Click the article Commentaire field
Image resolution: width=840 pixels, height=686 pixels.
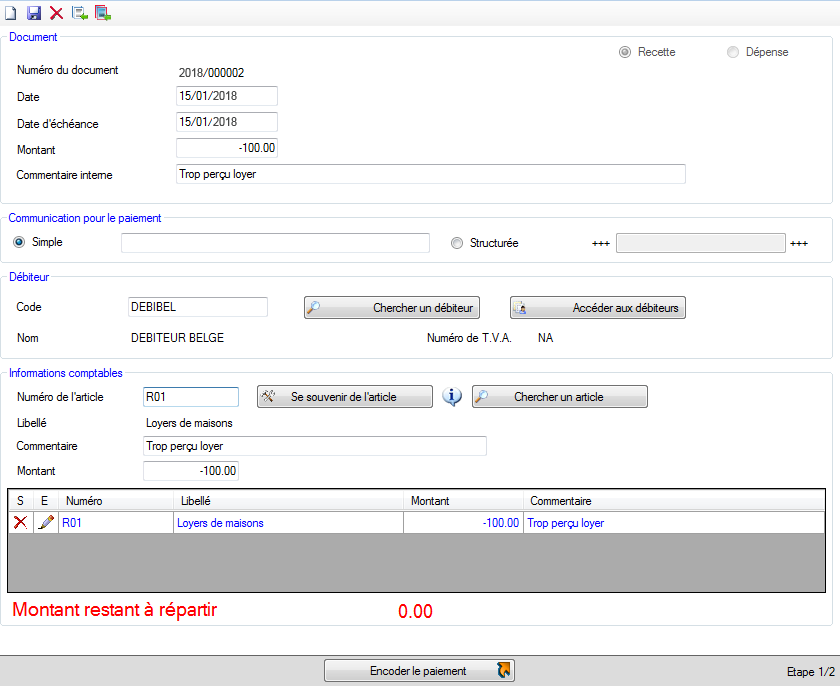[315, 446]
